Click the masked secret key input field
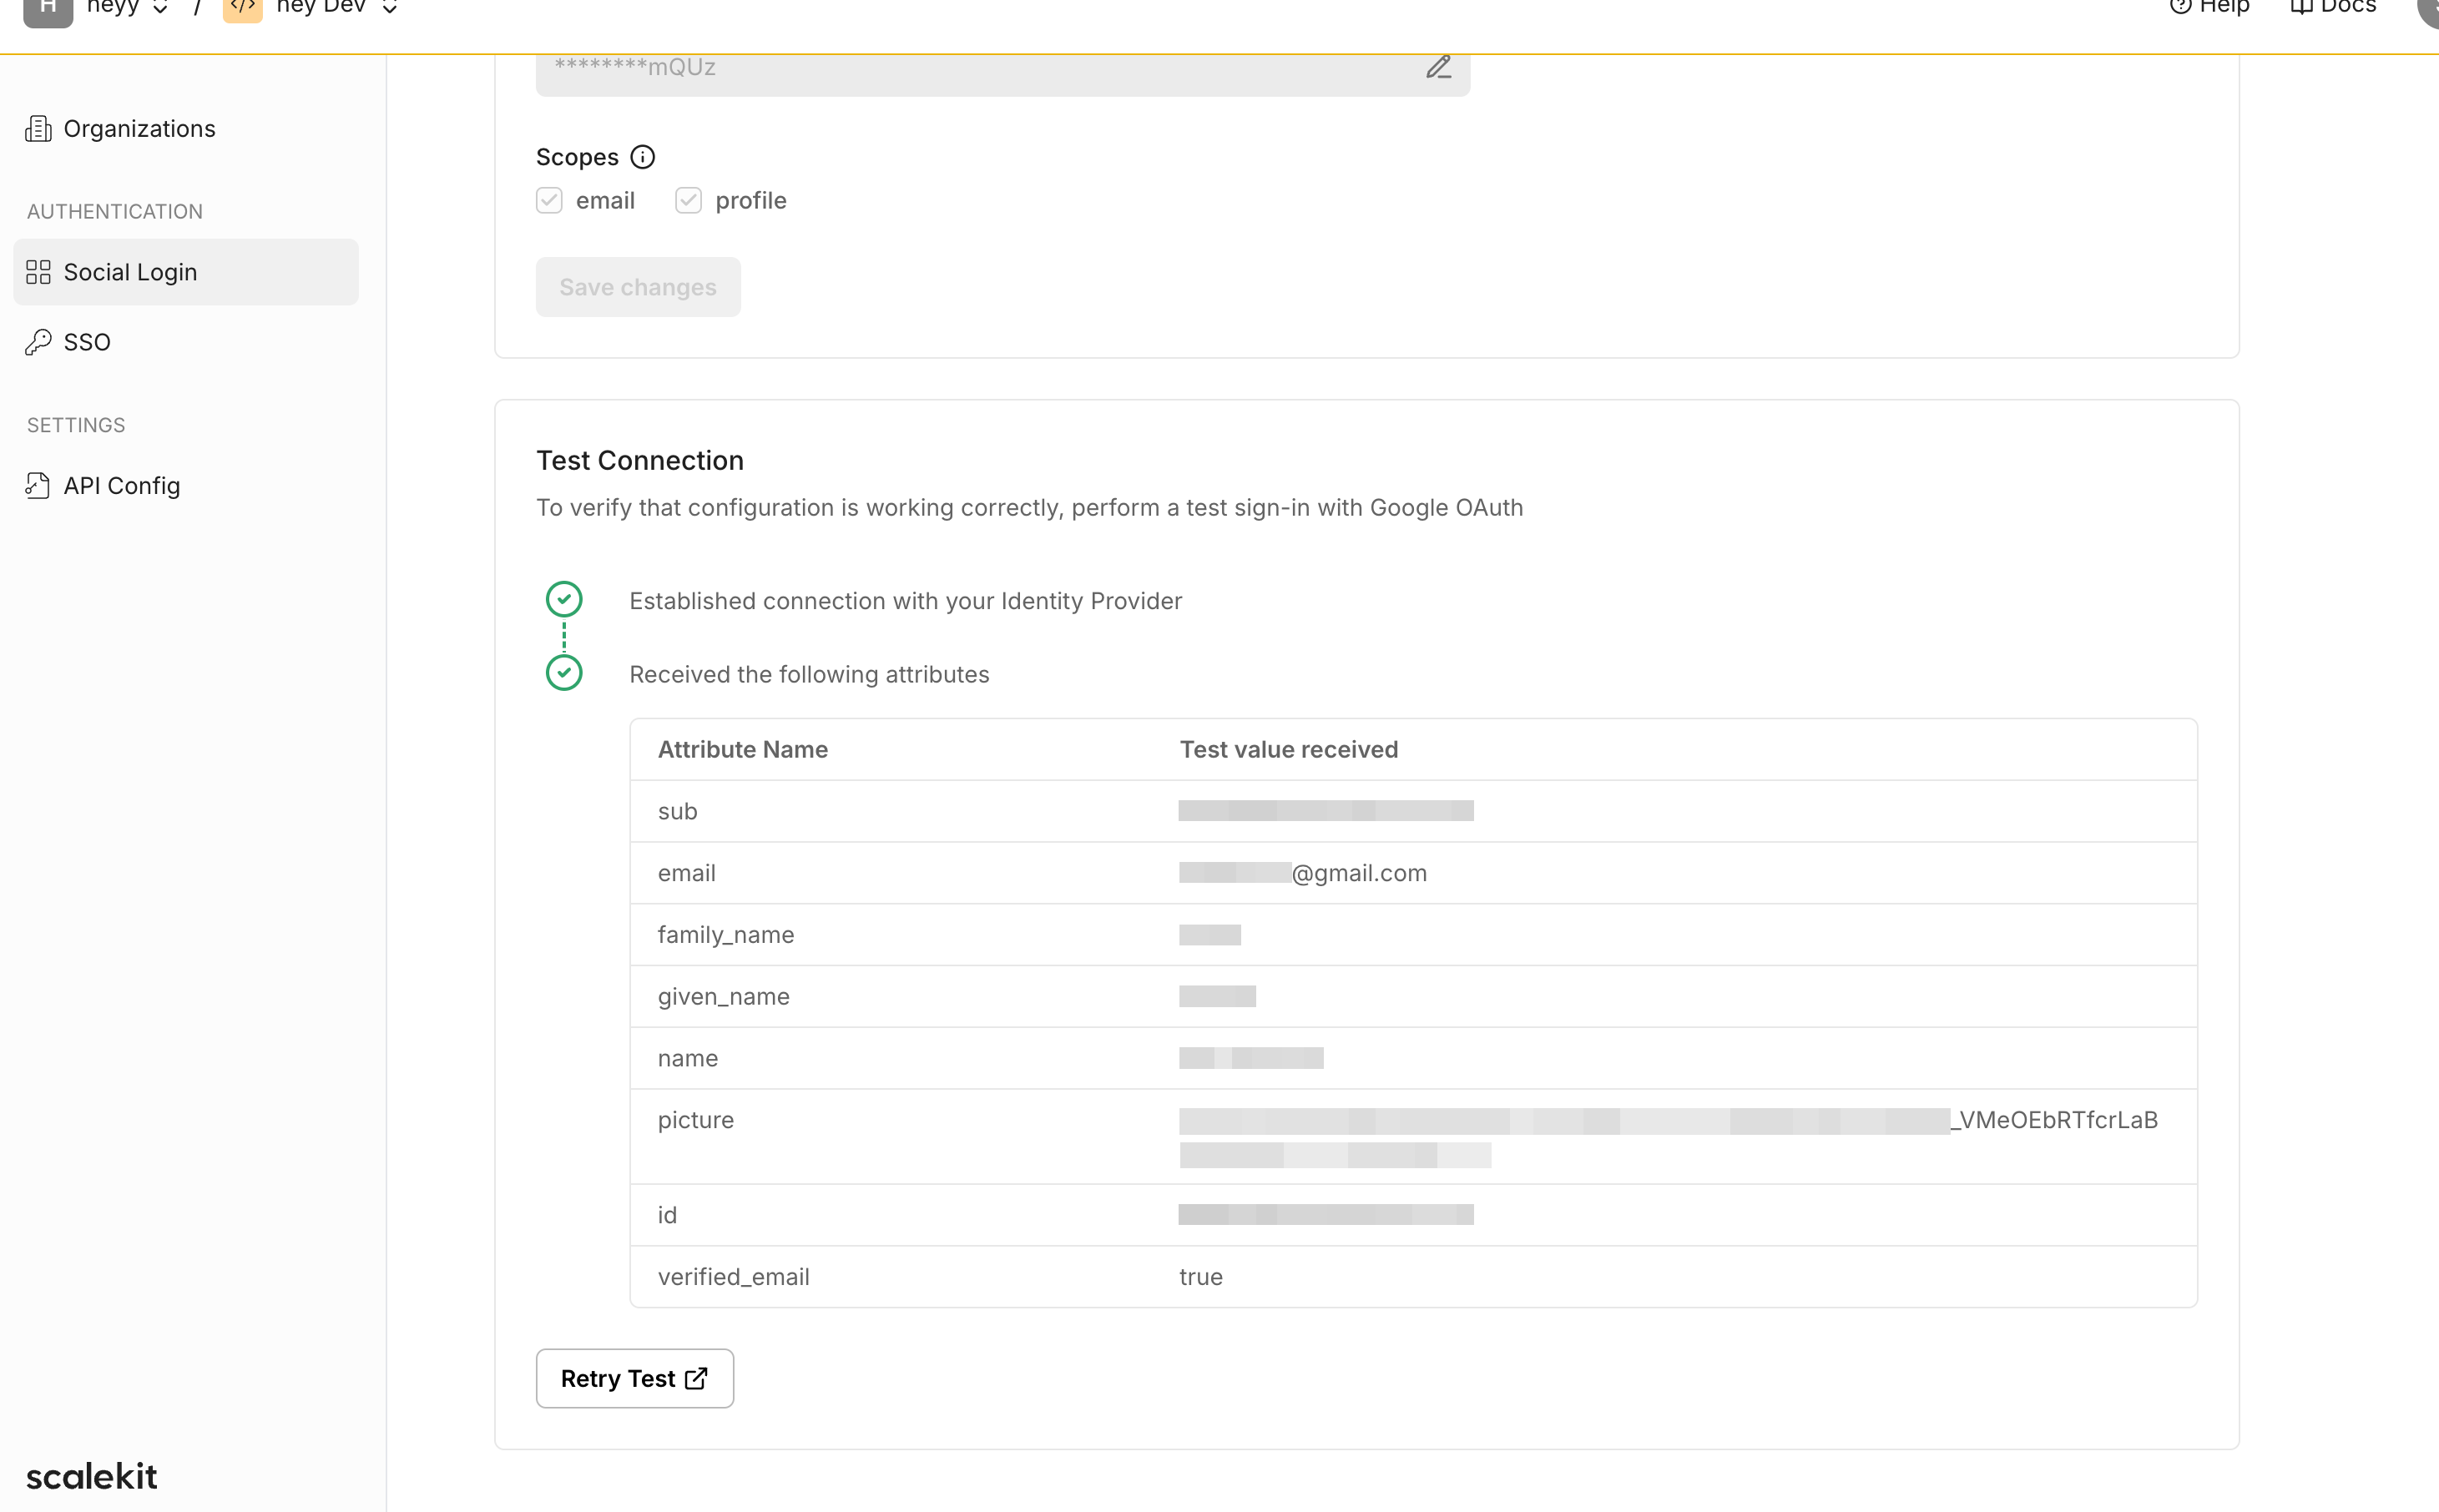Screen dimensions: 2439x1512 1002,66
